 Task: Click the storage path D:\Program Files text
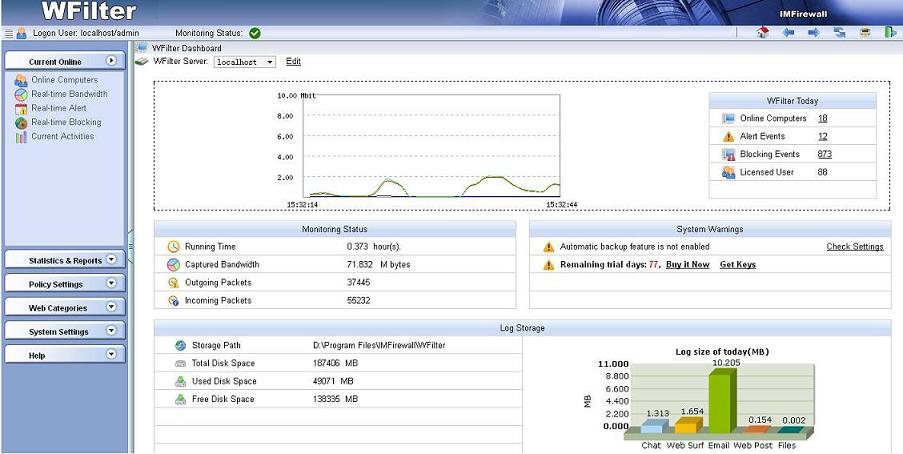379,345
